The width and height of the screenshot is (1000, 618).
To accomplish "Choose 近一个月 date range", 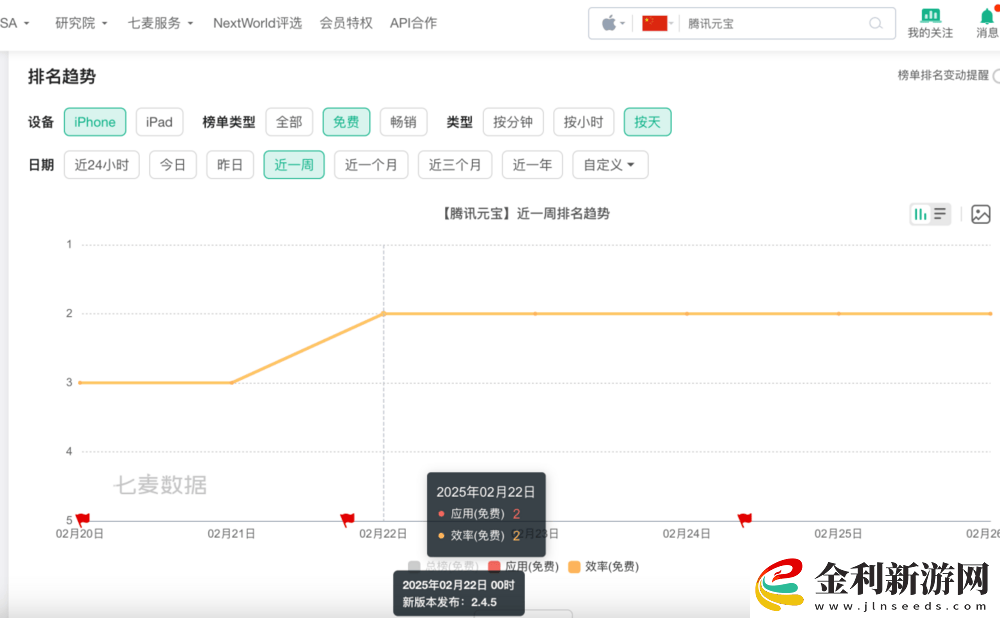I will click(371, 165).
